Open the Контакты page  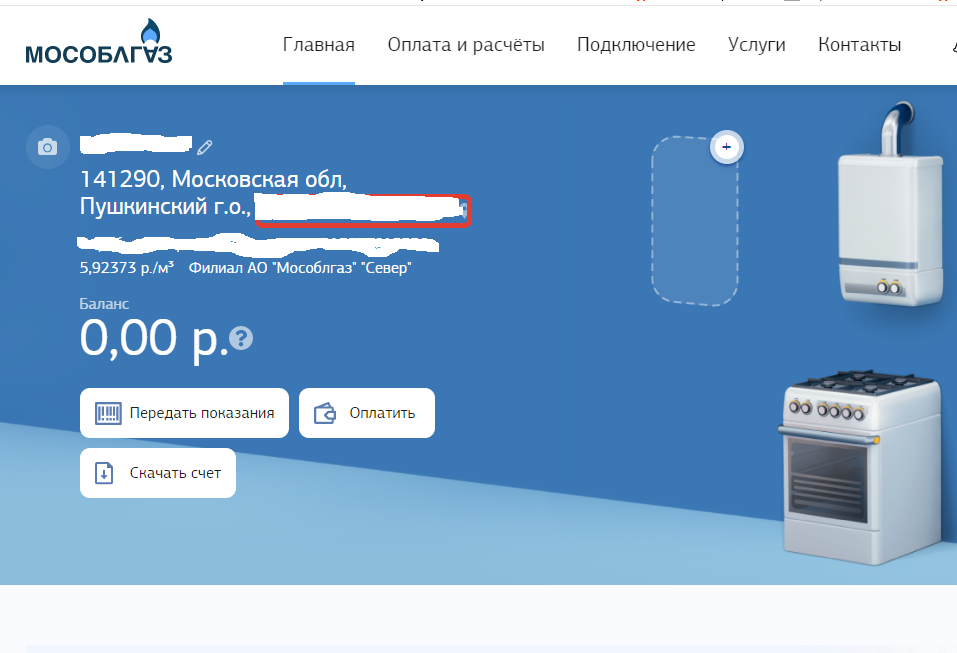coord(859,45)
